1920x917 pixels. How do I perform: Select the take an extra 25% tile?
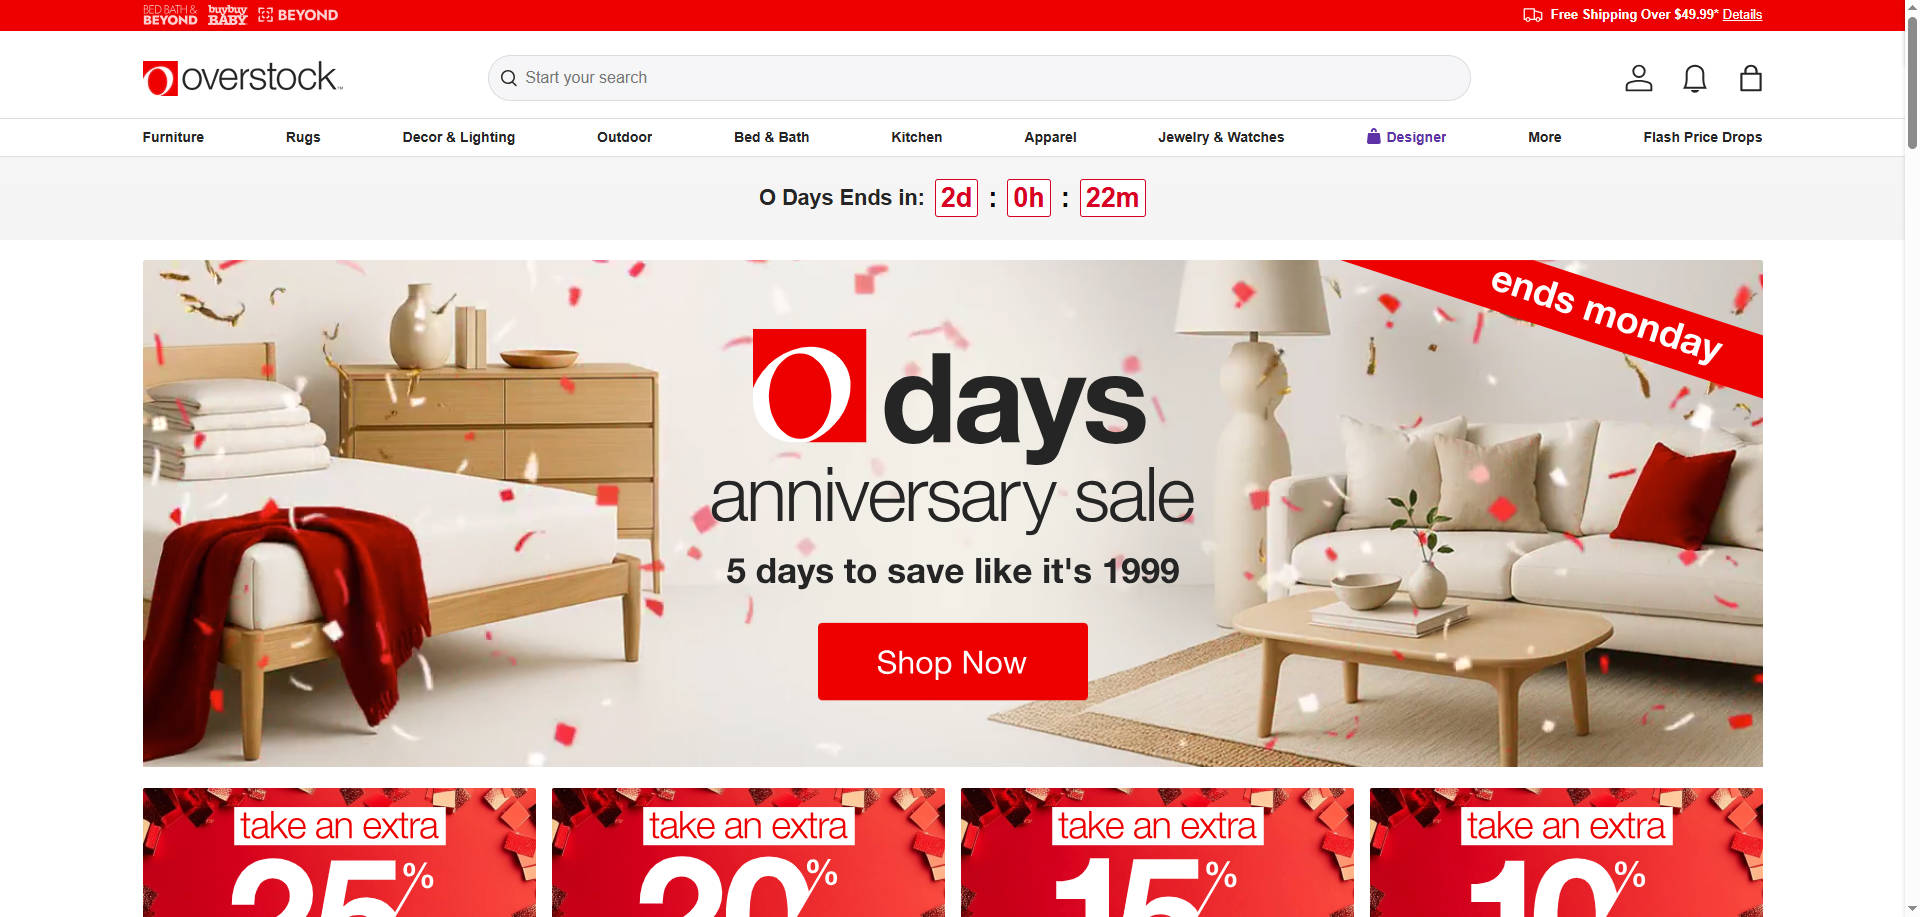tap(339, 852)
